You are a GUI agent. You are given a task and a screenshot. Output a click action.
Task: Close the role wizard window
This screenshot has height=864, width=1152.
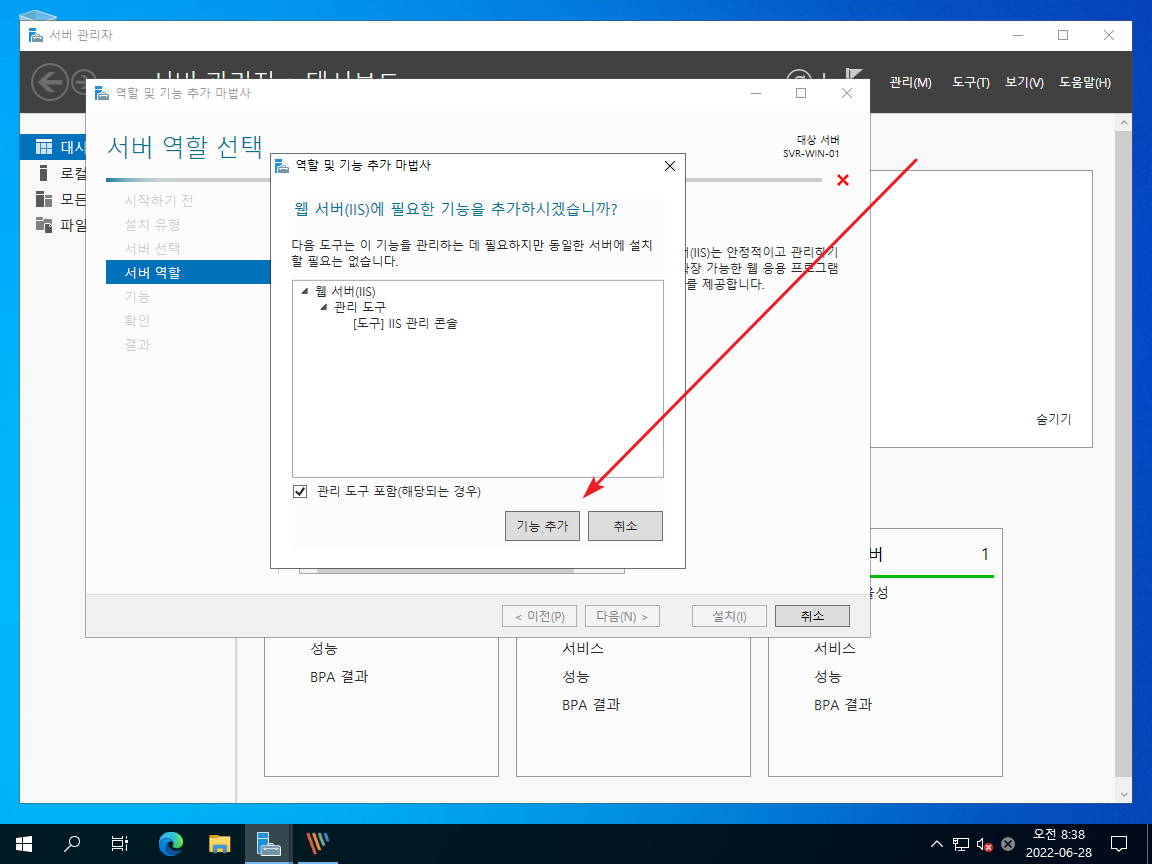[846, 93]
